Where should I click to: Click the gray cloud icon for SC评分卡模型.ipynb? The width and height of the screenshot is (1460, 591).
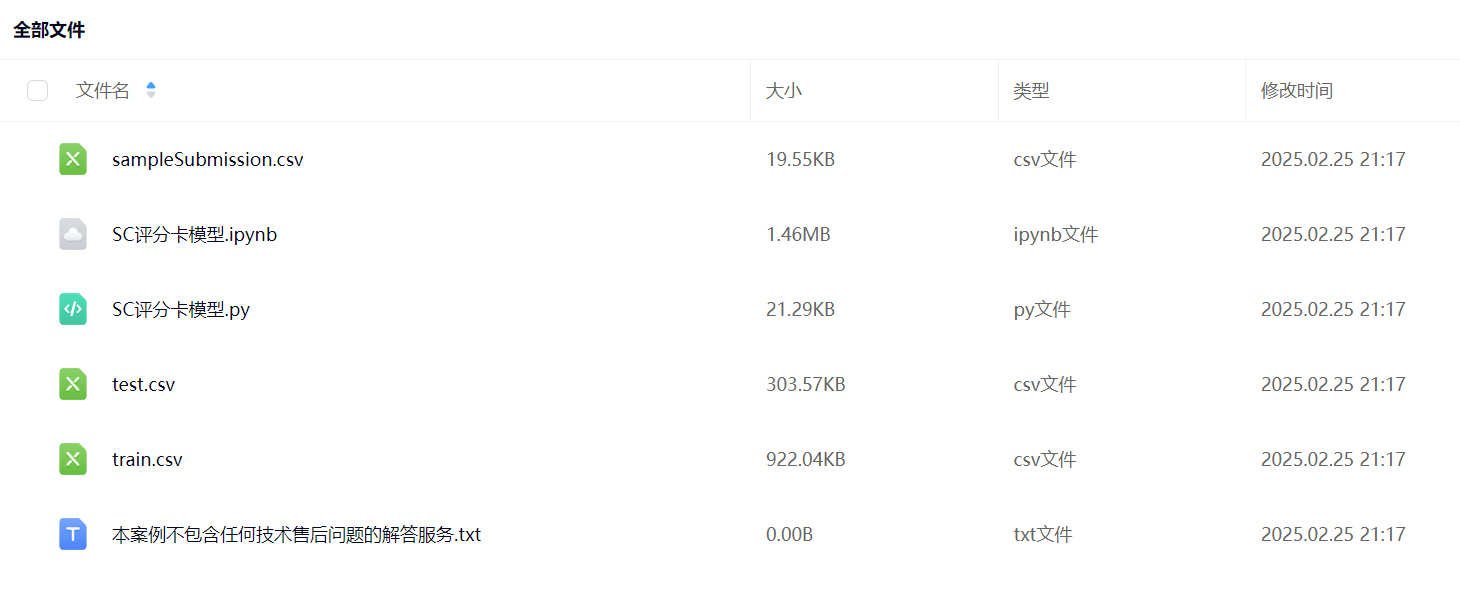pos(73,234)
